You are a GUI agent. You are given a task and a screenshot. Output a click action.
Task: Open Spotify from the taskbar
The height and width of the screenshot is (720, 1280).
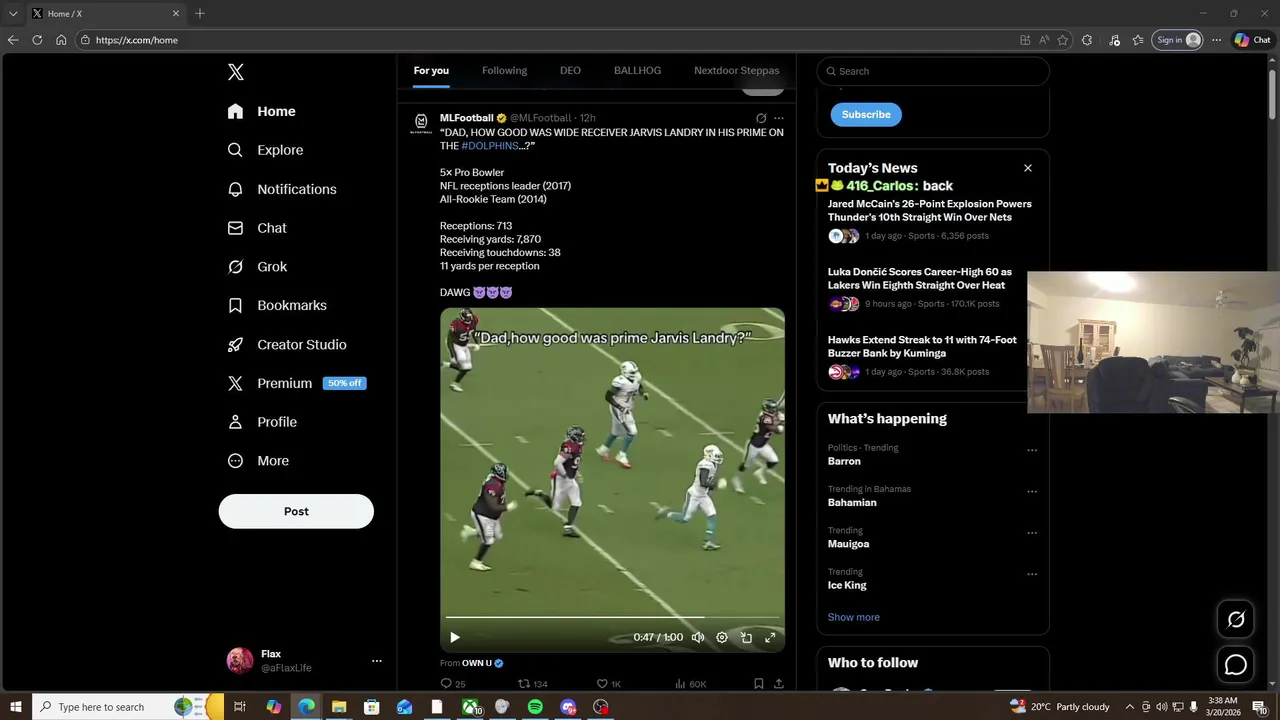click(535, 707)
